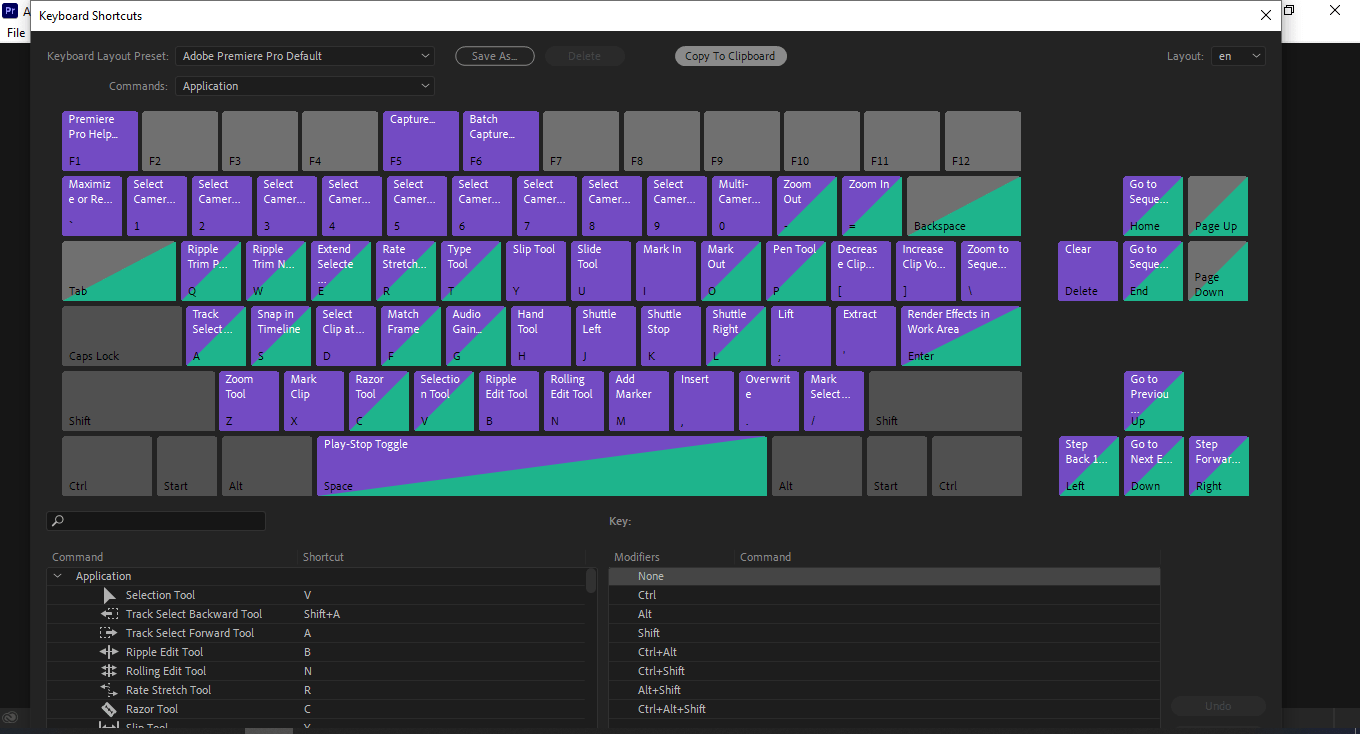
Task: Select the Ctrl+Shift modifier row
Action: click(884, 671)
